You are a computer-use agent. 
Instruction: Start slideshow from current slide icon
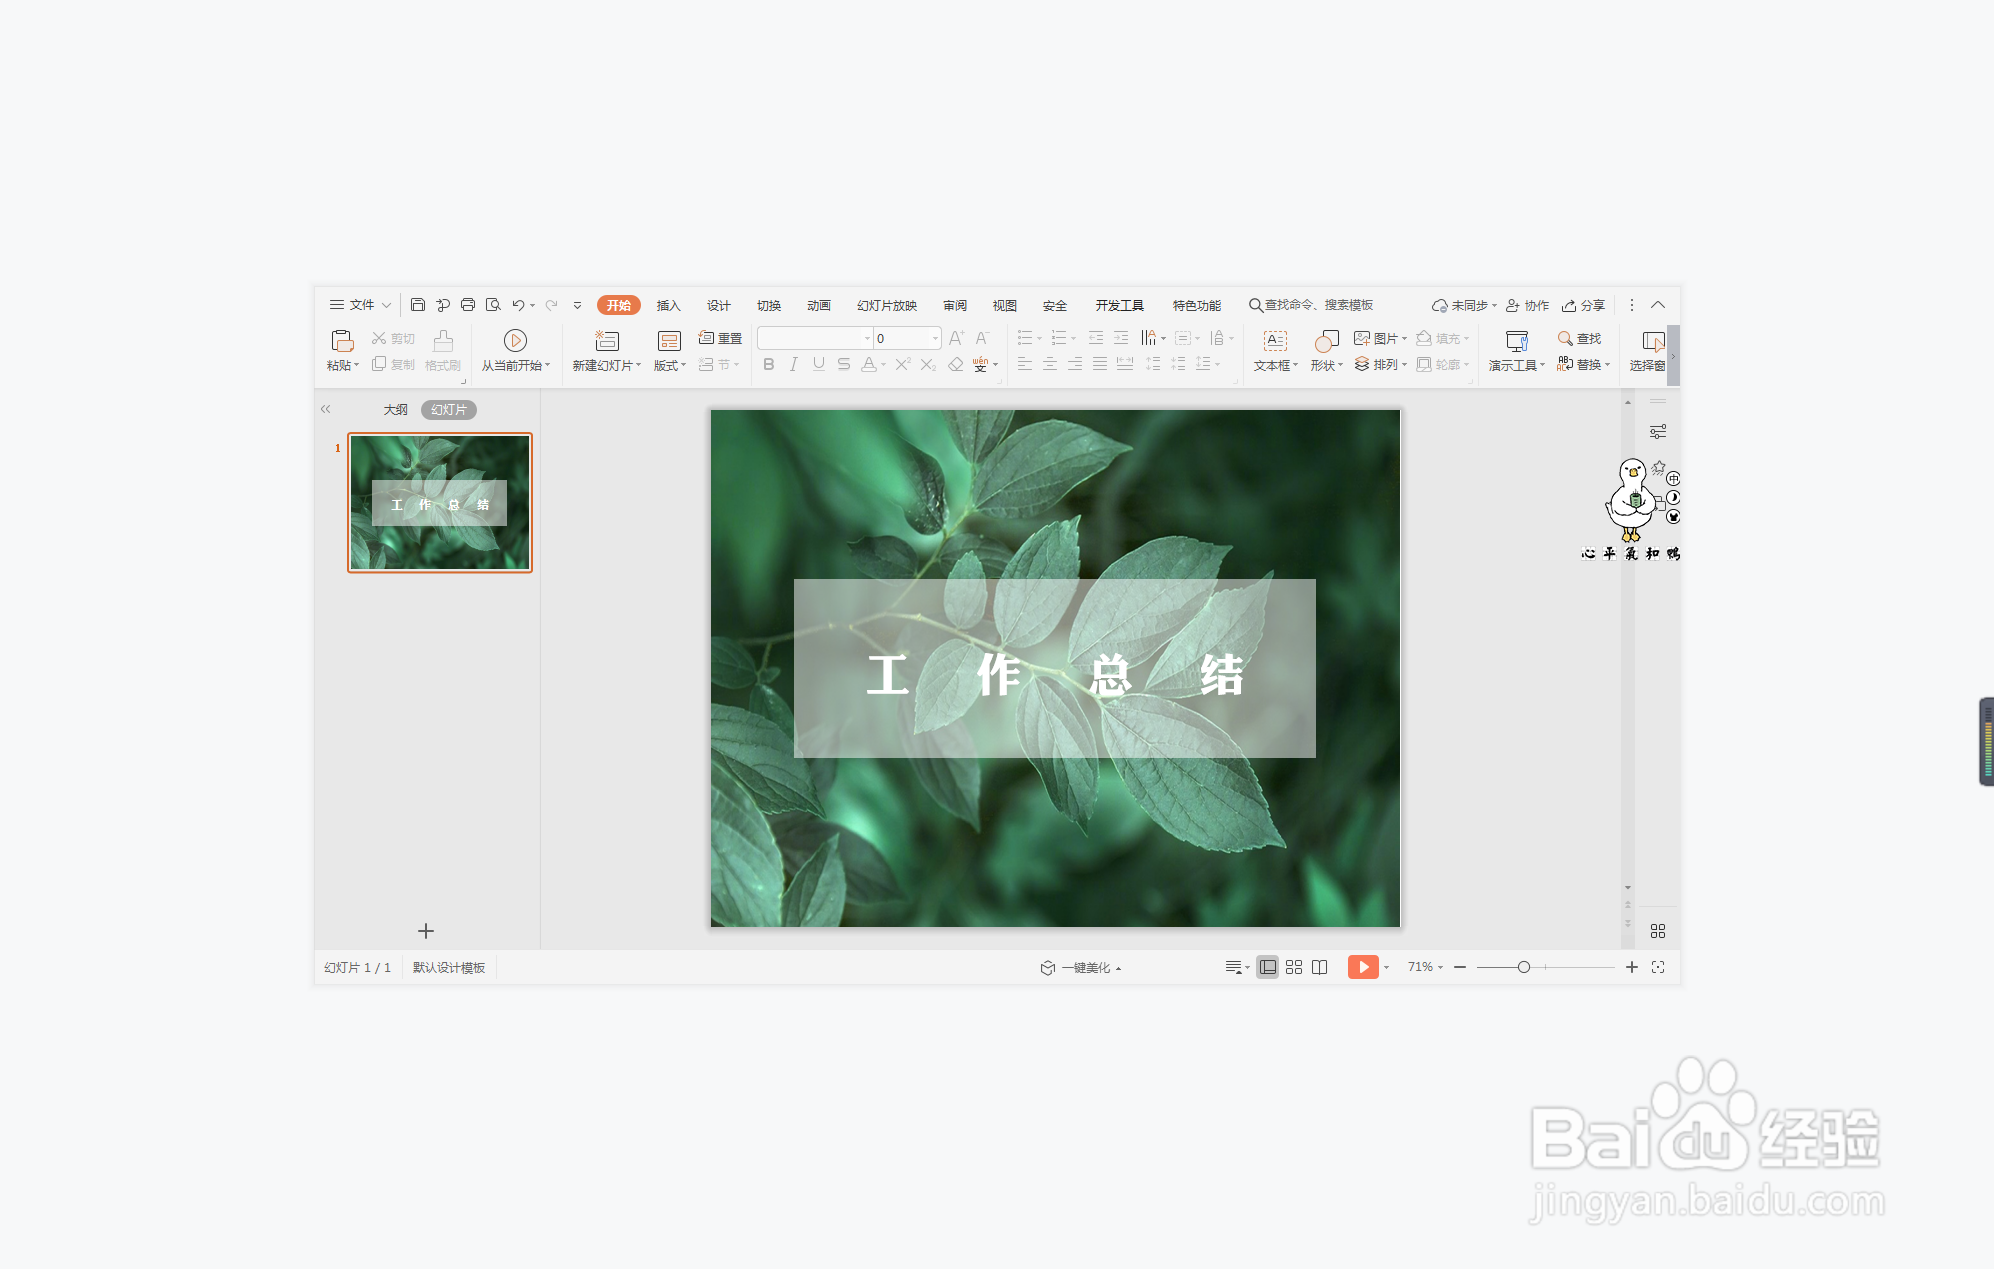515,340
